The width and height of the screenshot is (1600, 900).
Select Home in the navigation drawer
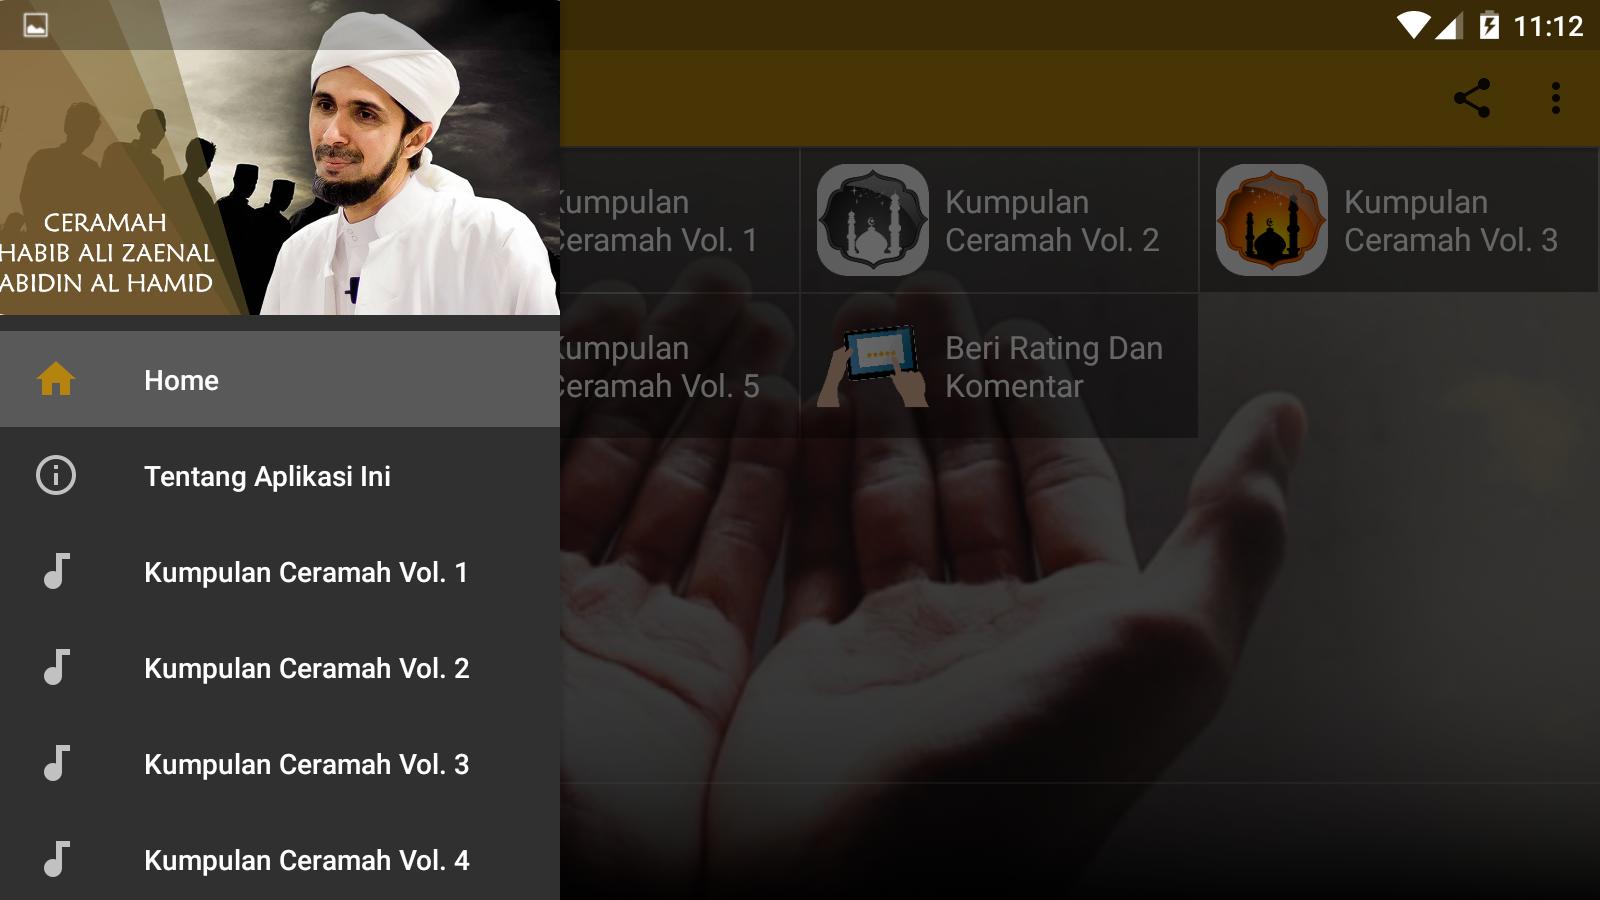click(x=280, y=379)
